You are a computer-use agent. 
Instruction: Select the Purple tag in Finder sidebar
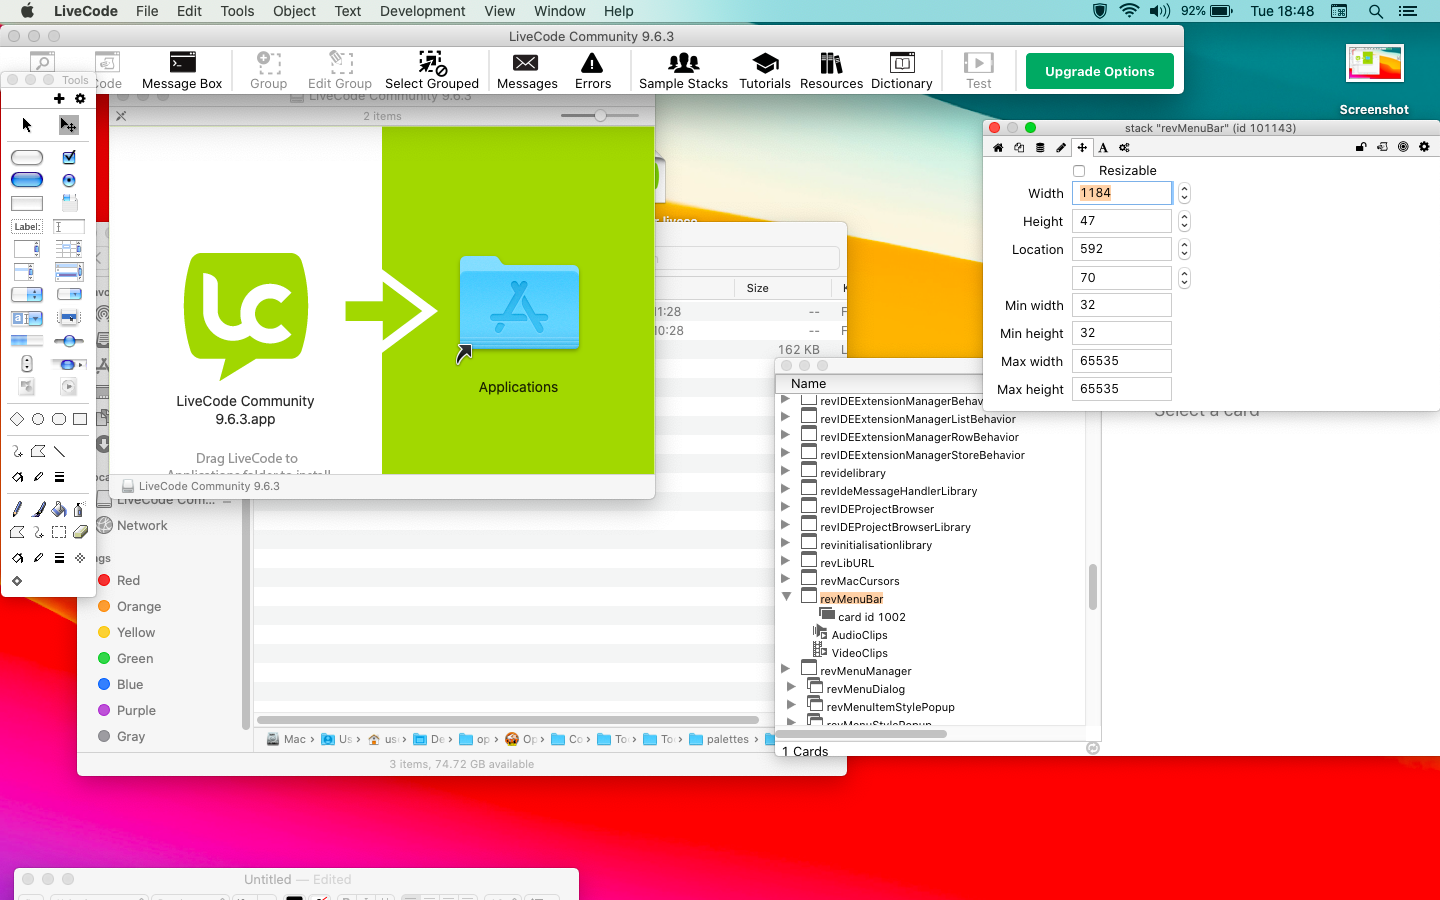(x=136, y=710)
